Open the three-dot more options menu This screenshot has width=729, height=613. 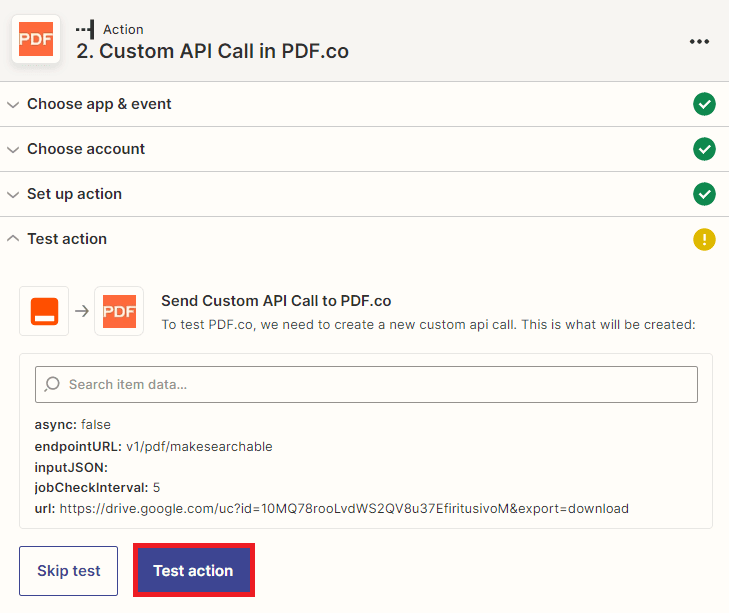click(699, 41)
